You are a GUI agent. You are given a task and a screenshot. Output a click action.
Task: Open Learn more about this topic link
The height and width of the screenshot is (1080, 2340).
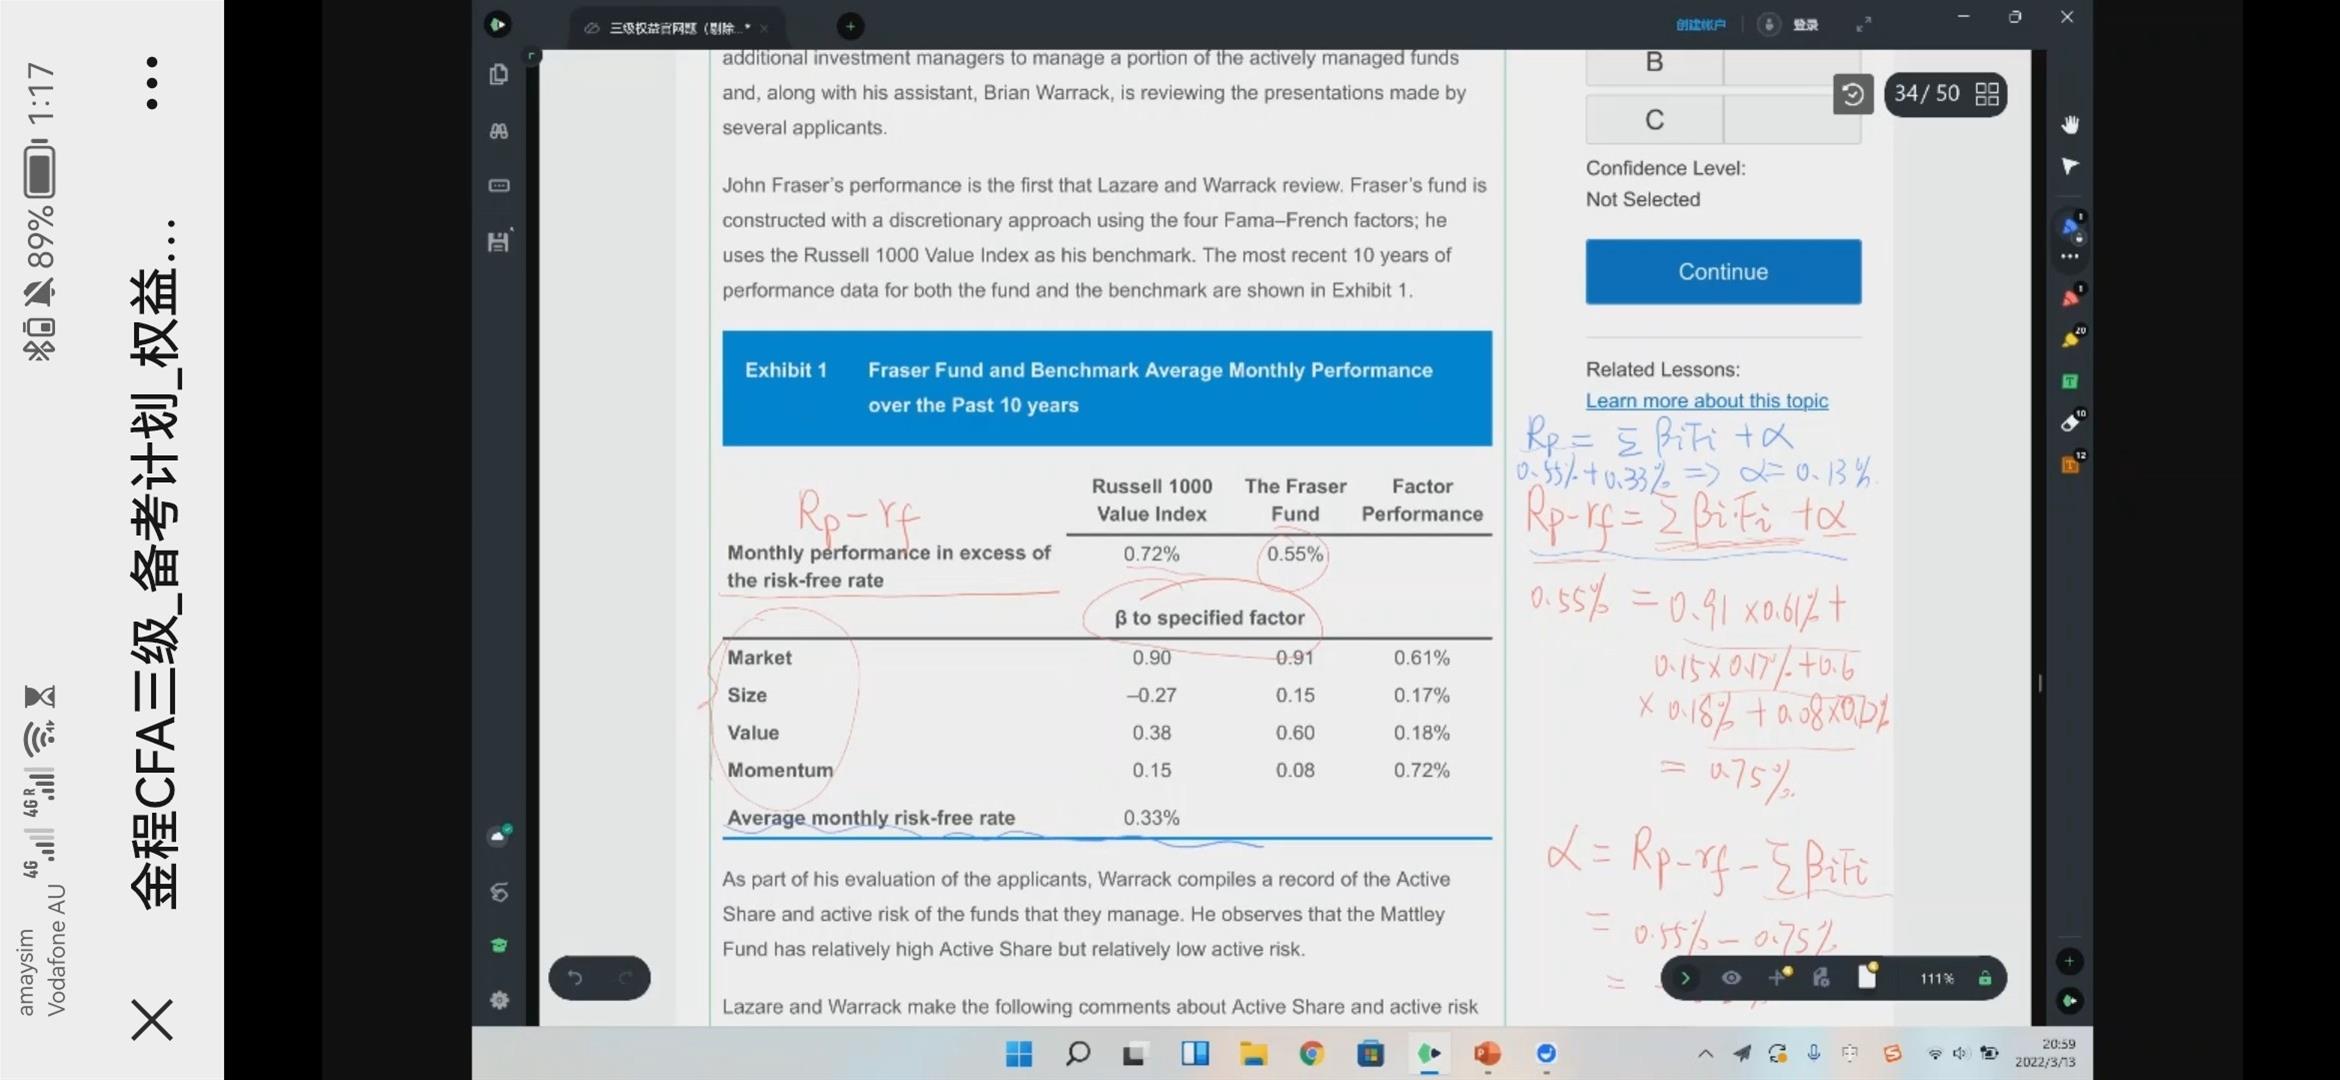1706,401
